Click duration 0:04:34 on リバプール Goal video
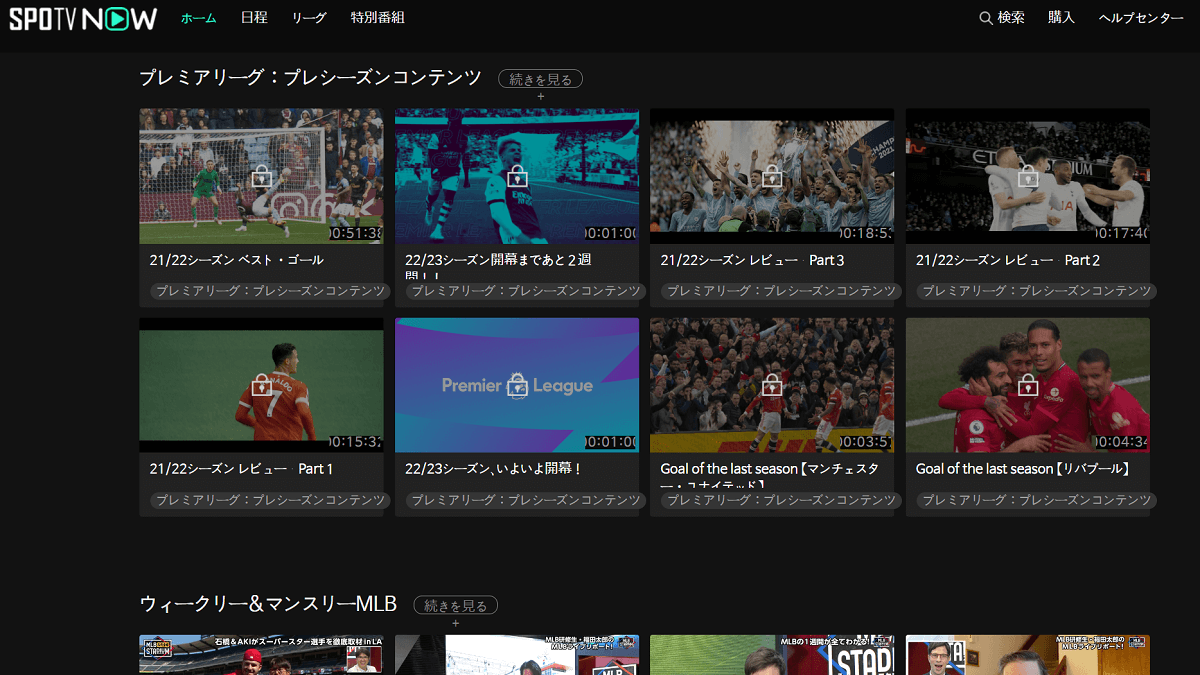The image size is (1200, 675). 1122,441
